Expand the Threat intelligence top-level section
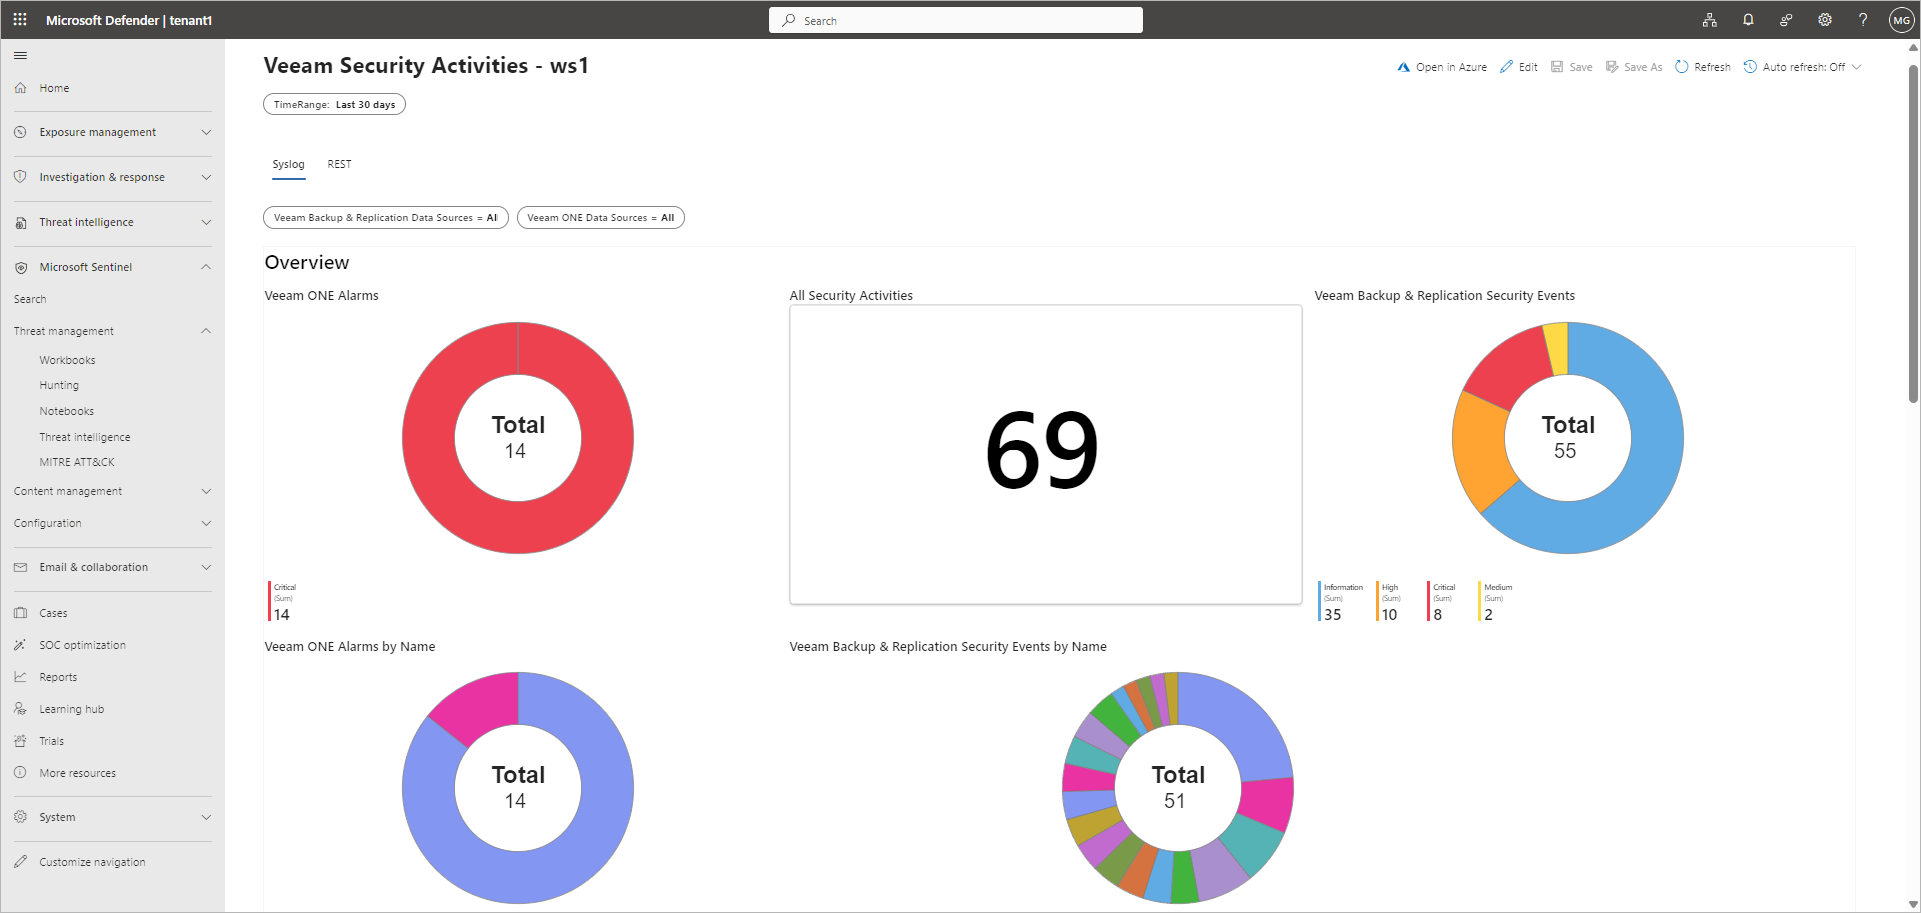The image size is (1921, 913). click(x=206, y=222)
